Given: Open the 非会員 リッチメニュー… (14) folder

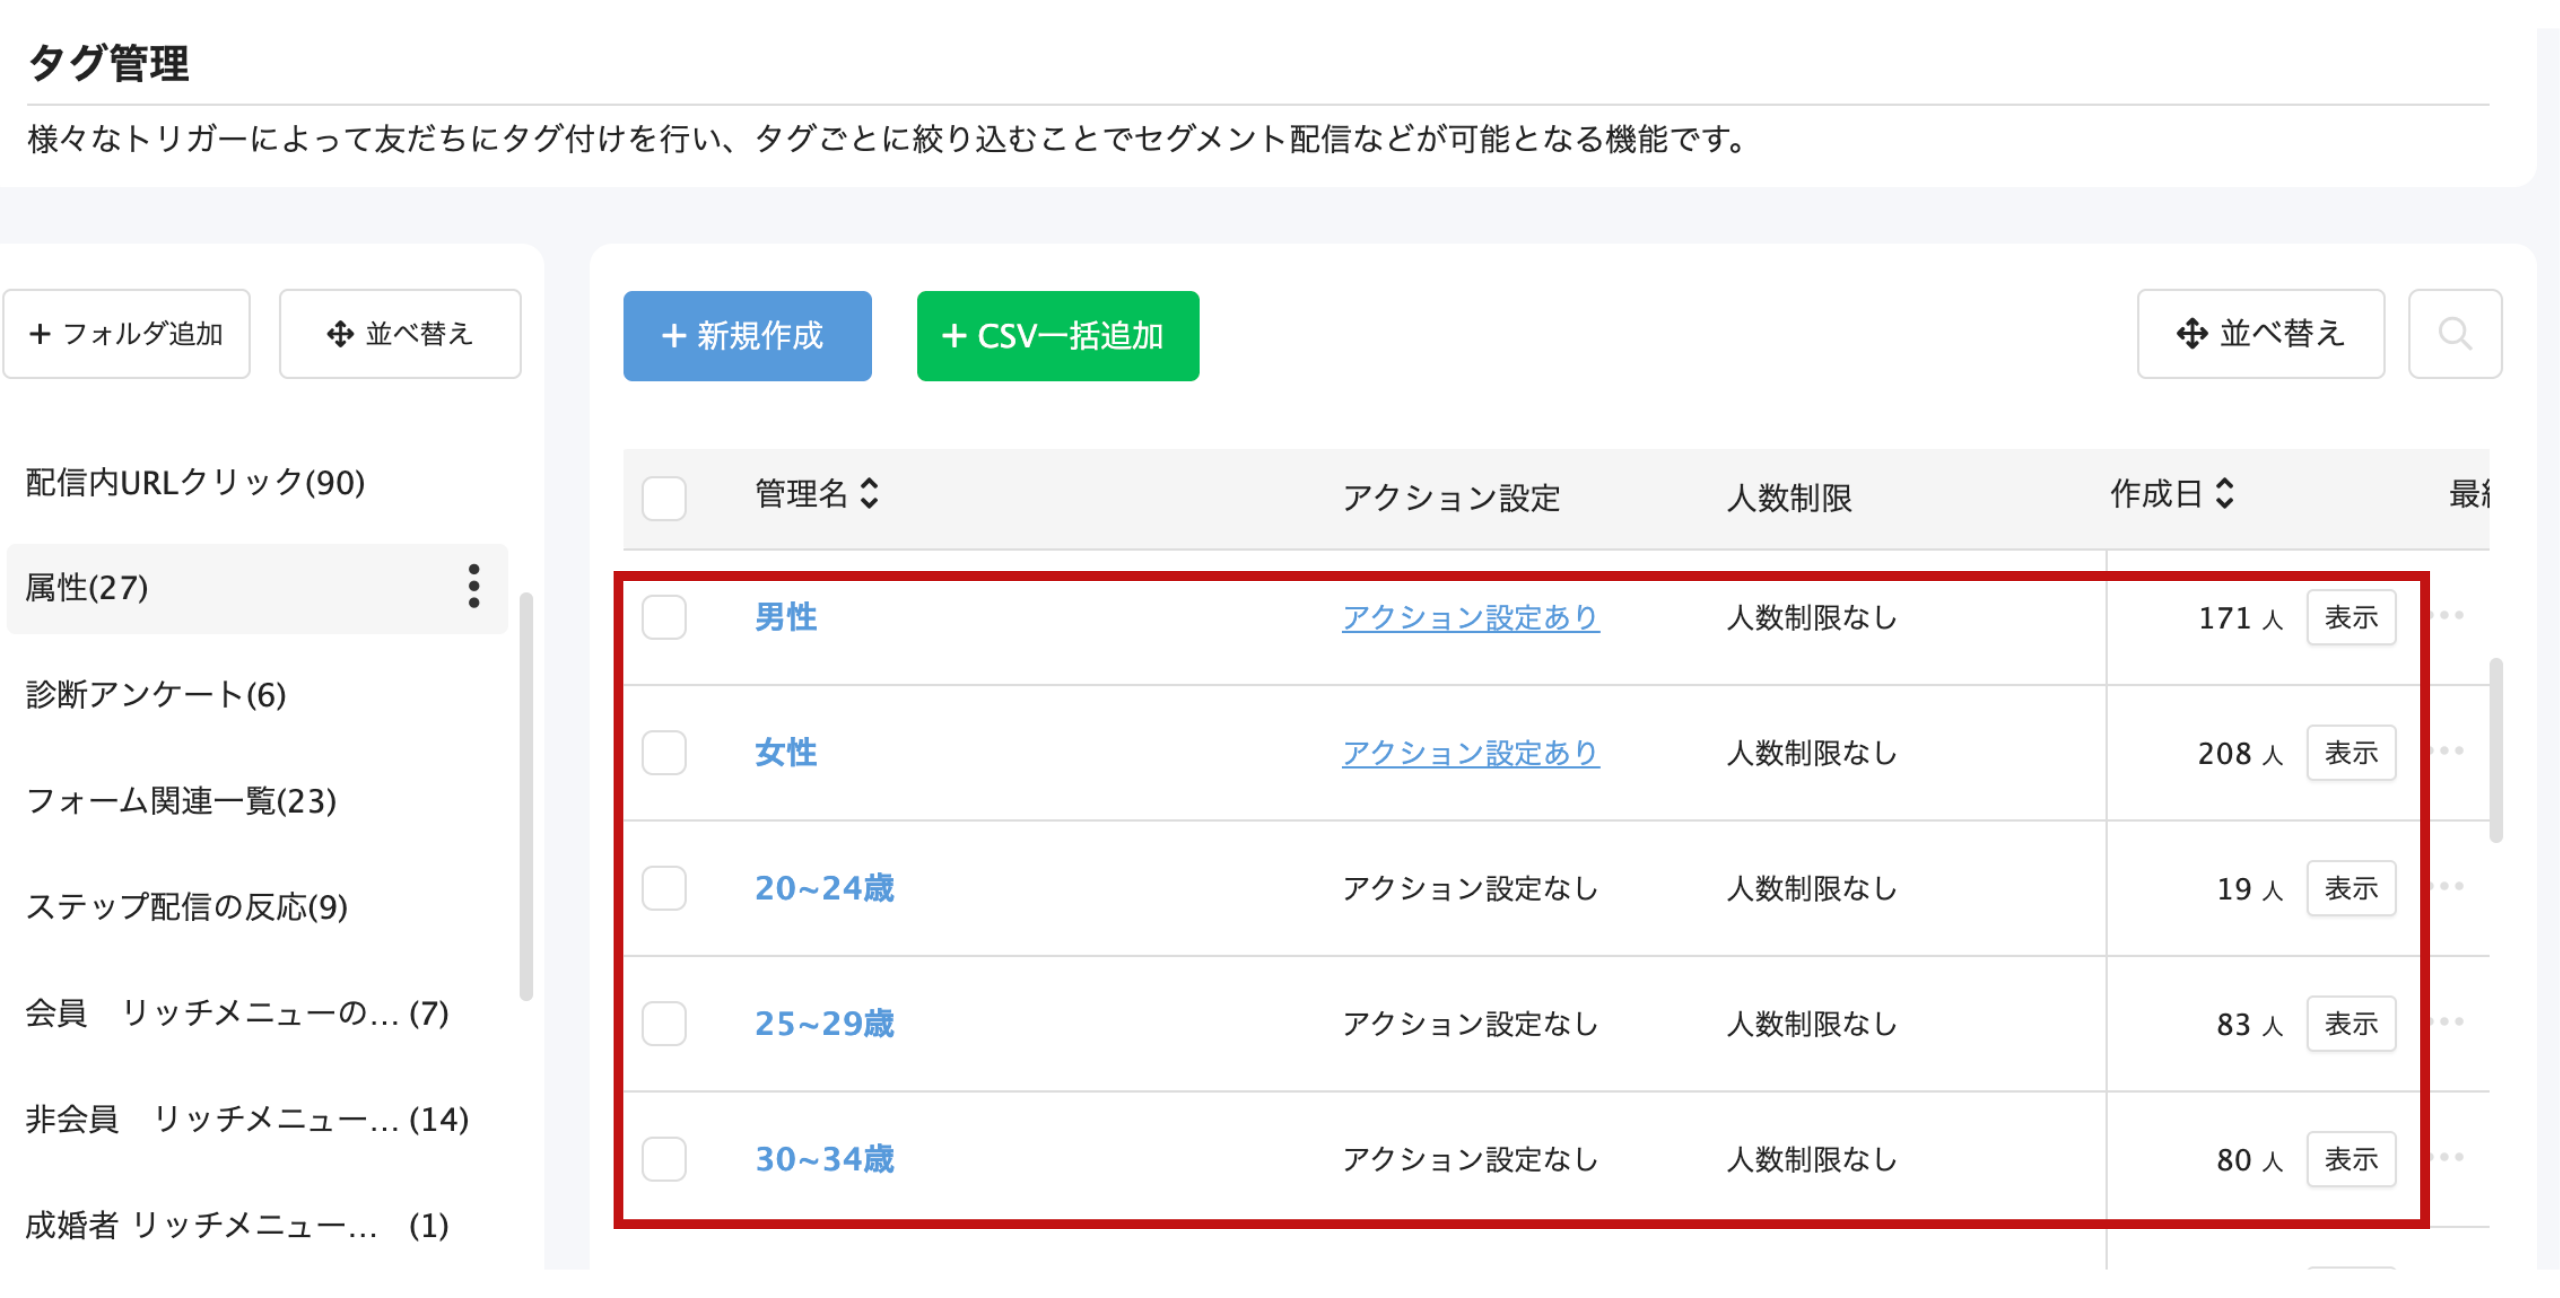Looking at the screenshot, I should (247, 1119).
